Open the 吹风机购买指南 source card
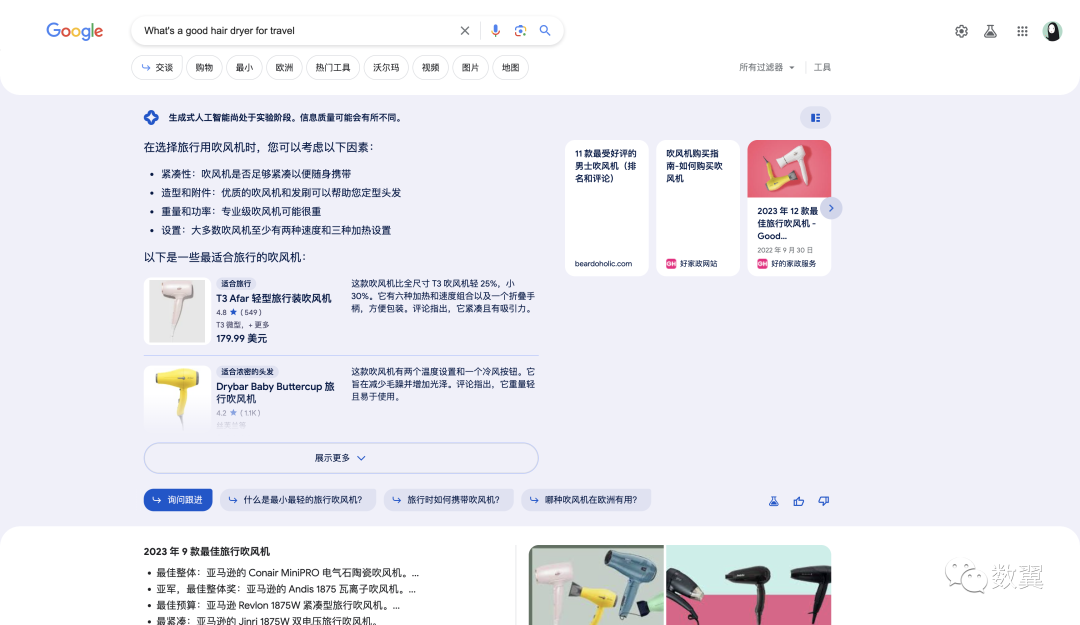The image size is (1080, 625). (x=698, y=208)
